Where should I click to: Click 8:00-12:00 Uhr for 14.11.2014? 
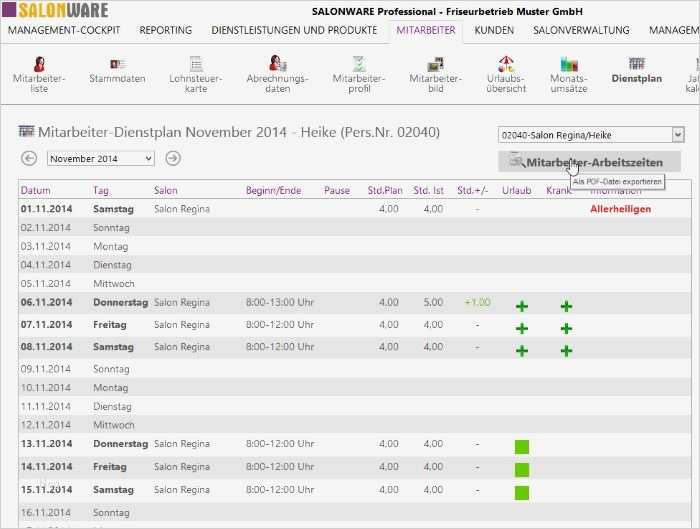click(x=280, y=467)
